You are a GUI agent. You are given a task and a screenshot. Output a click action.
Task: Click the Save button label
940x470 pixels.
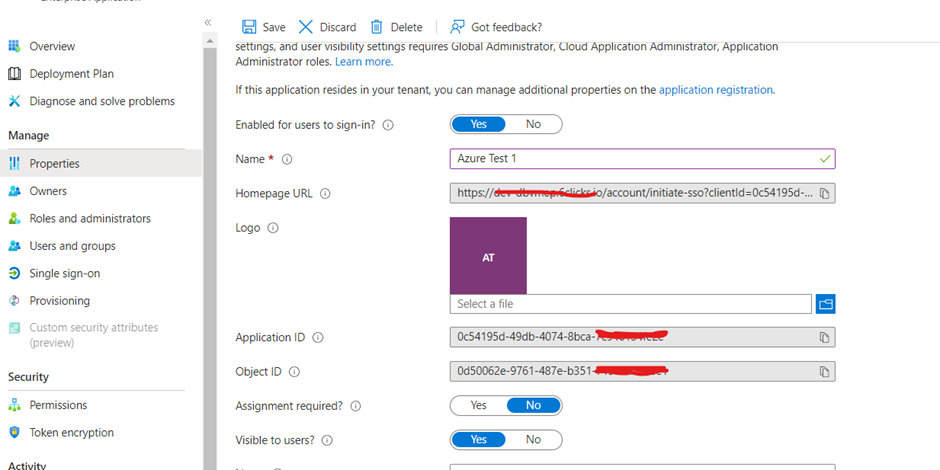[x=274, y=27]
